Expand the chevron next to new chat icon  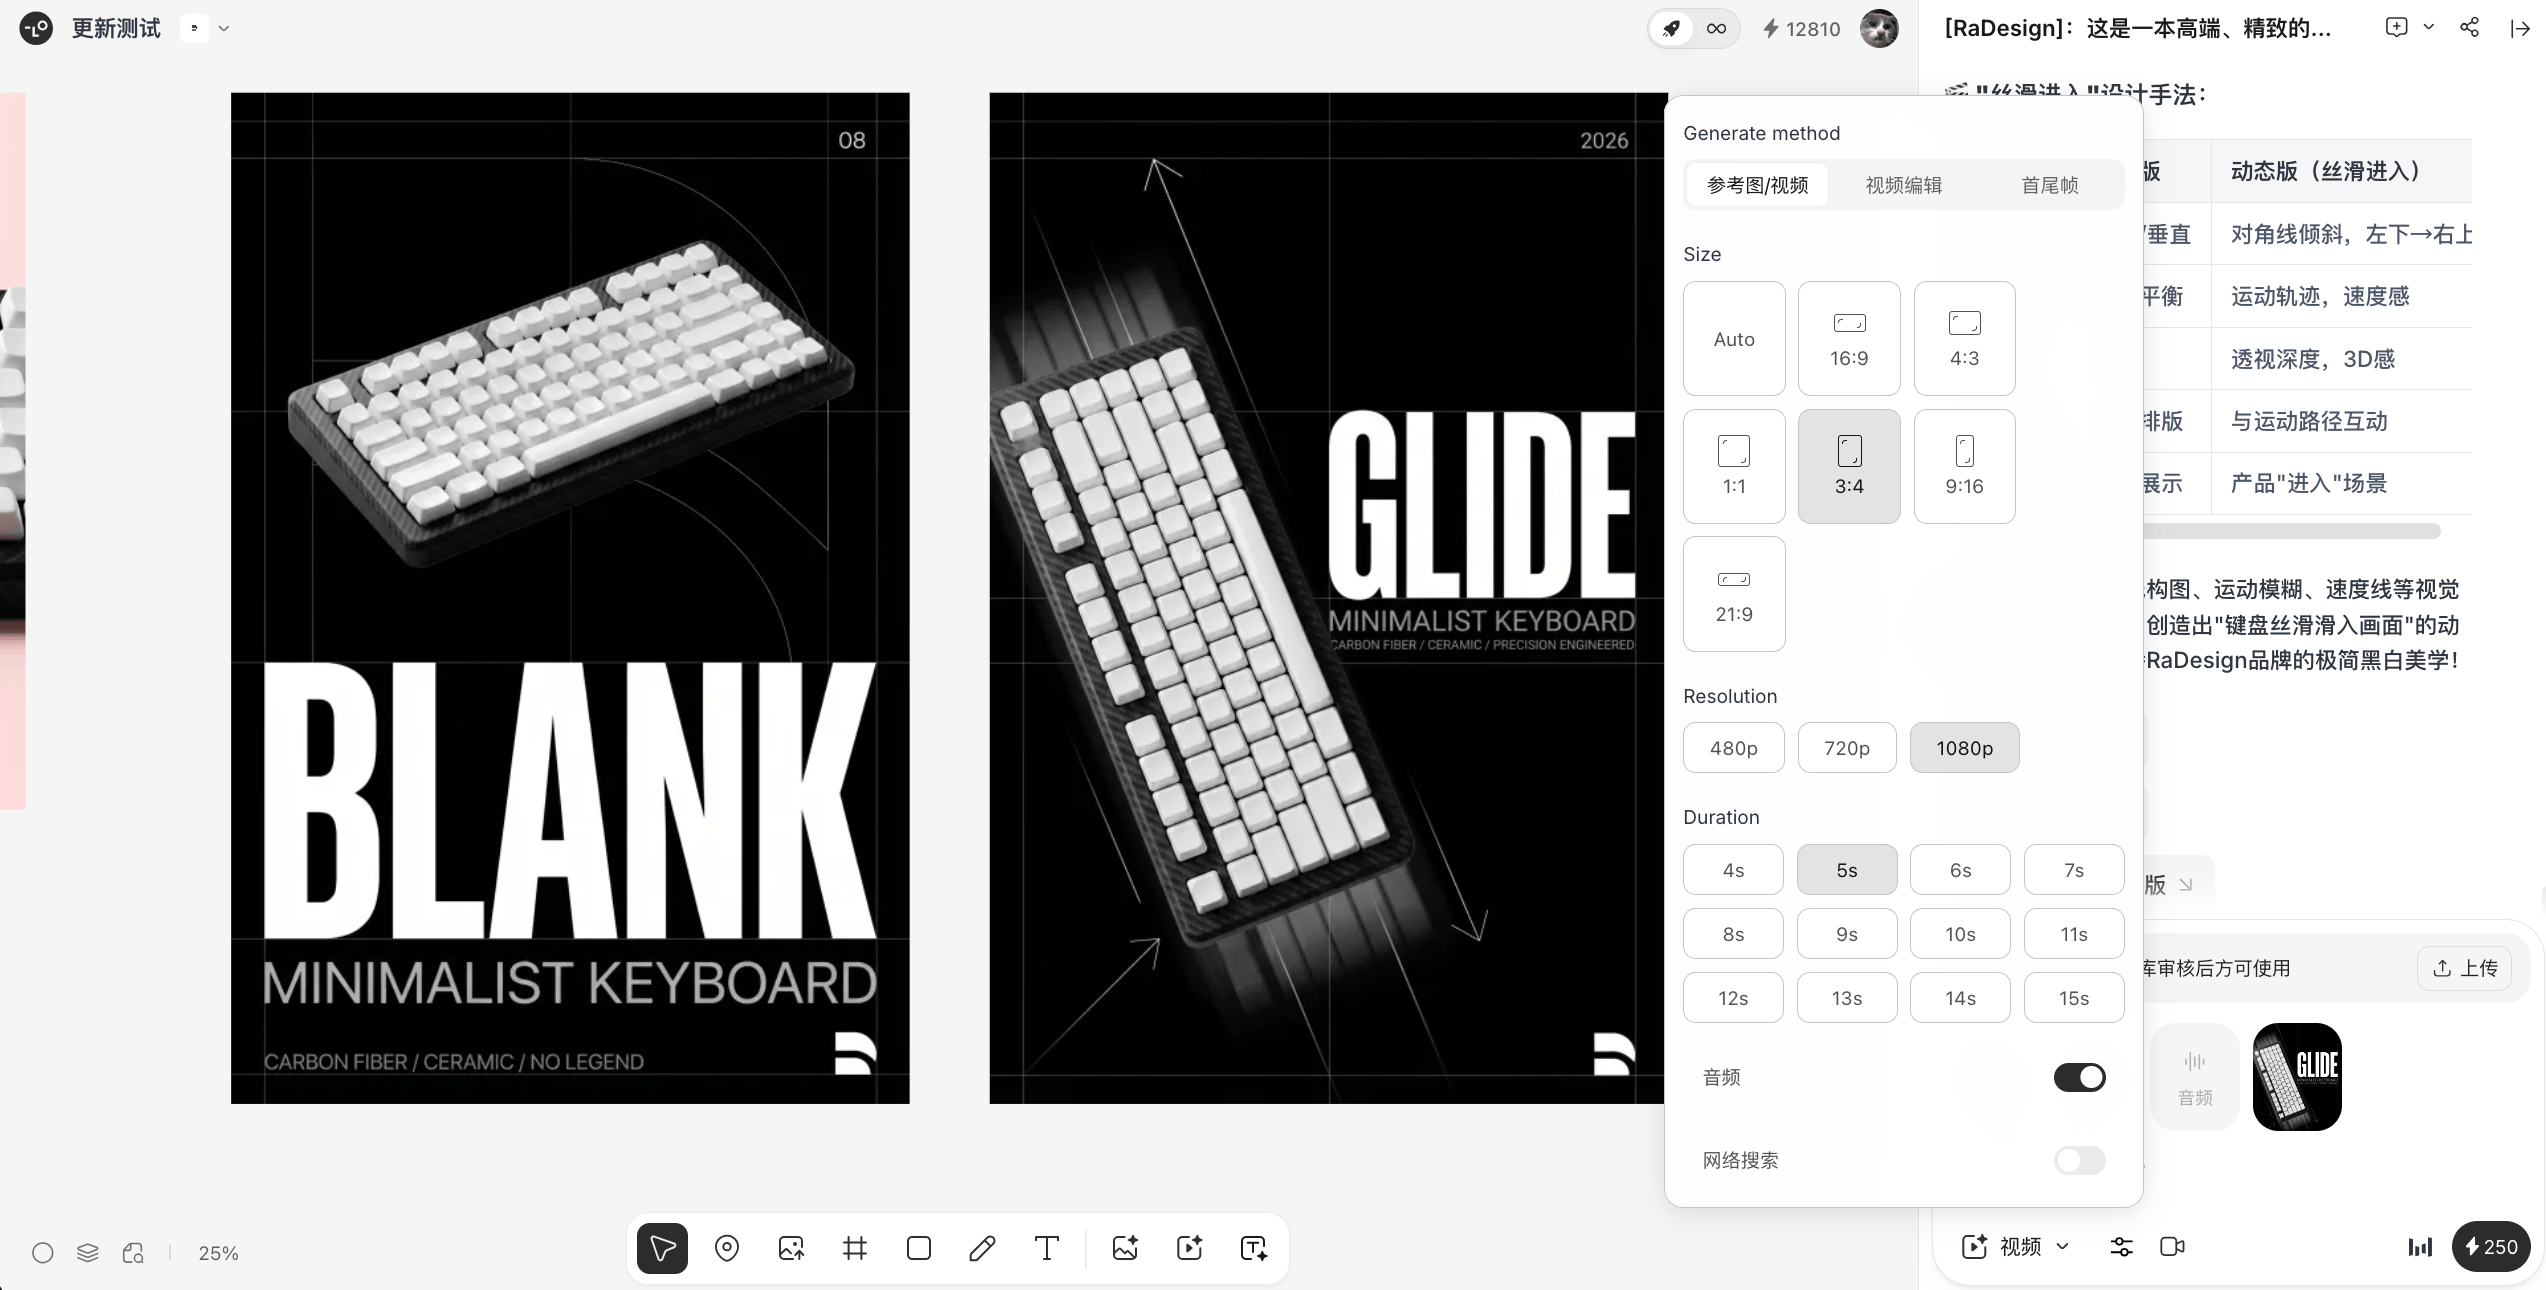2428,27
